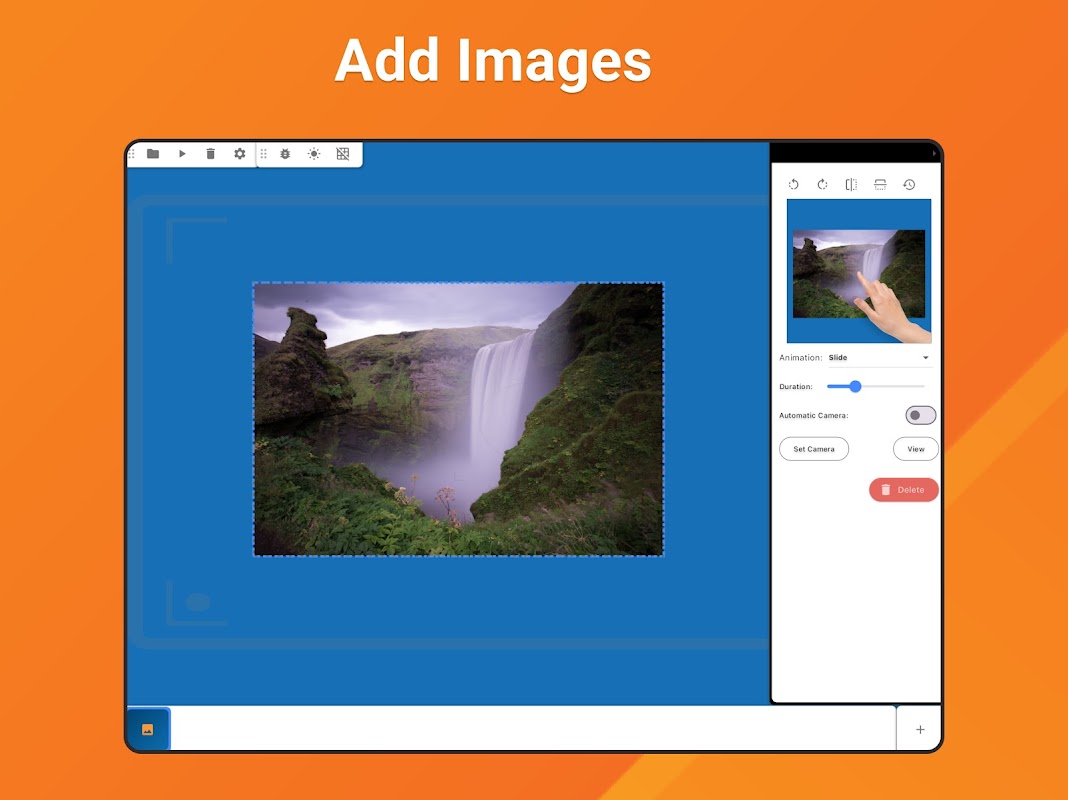The image size is (1068, 800).
Task: Start playback with the play icon
Action: 182,154
